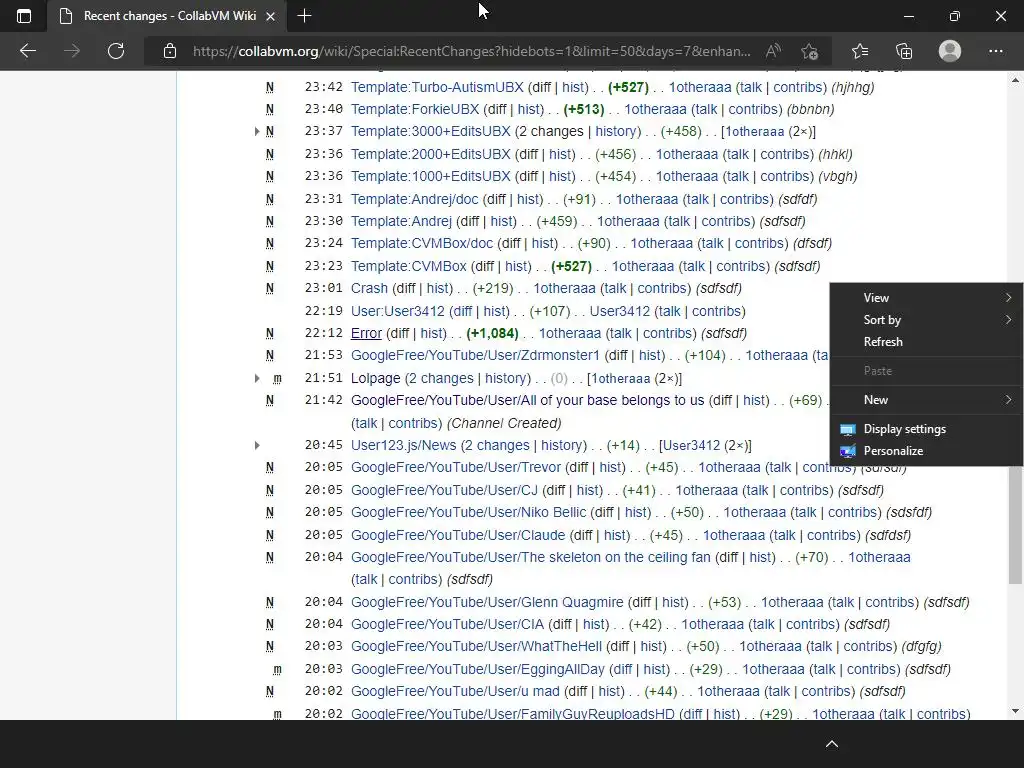Click the m marker on Lolpage row
The height and width of the screenshot is (768, 1024).
coord(277,379)
